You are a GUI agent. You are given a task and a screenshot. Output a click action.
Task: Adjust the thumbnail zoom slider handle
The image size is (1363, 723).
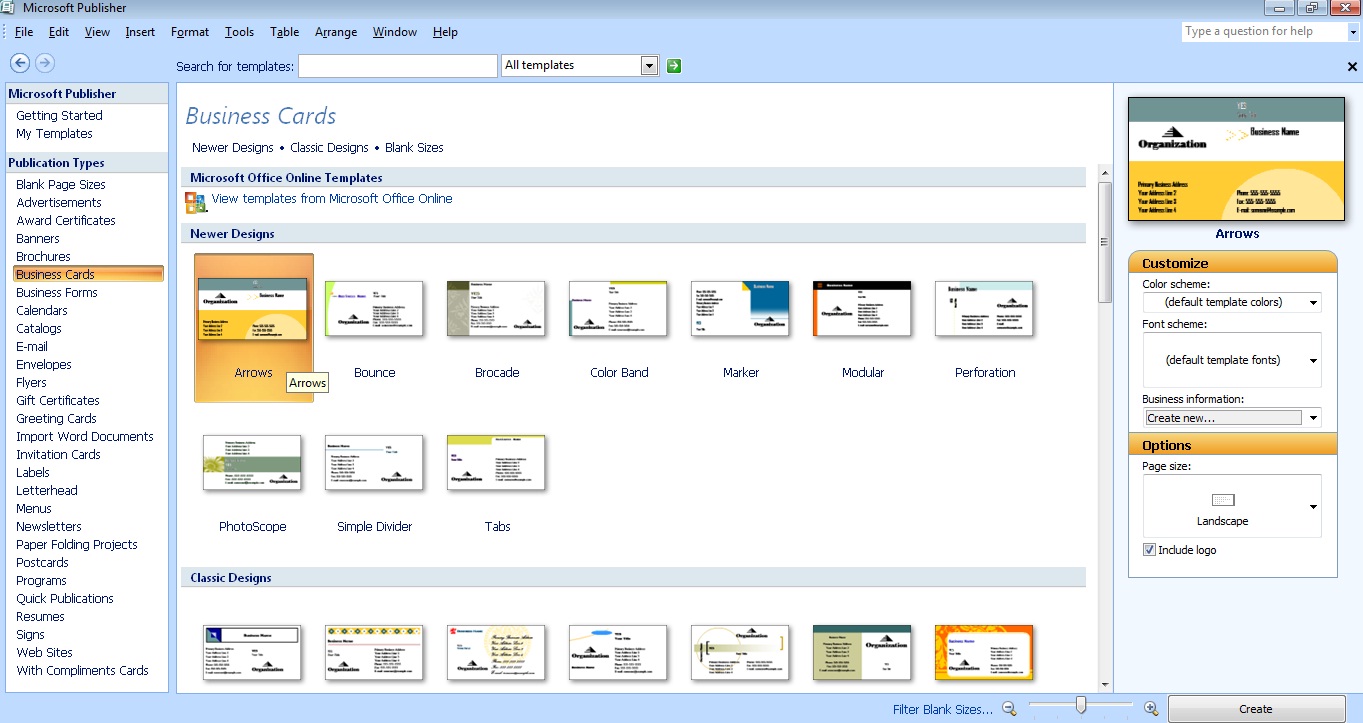coord(1081,706)
